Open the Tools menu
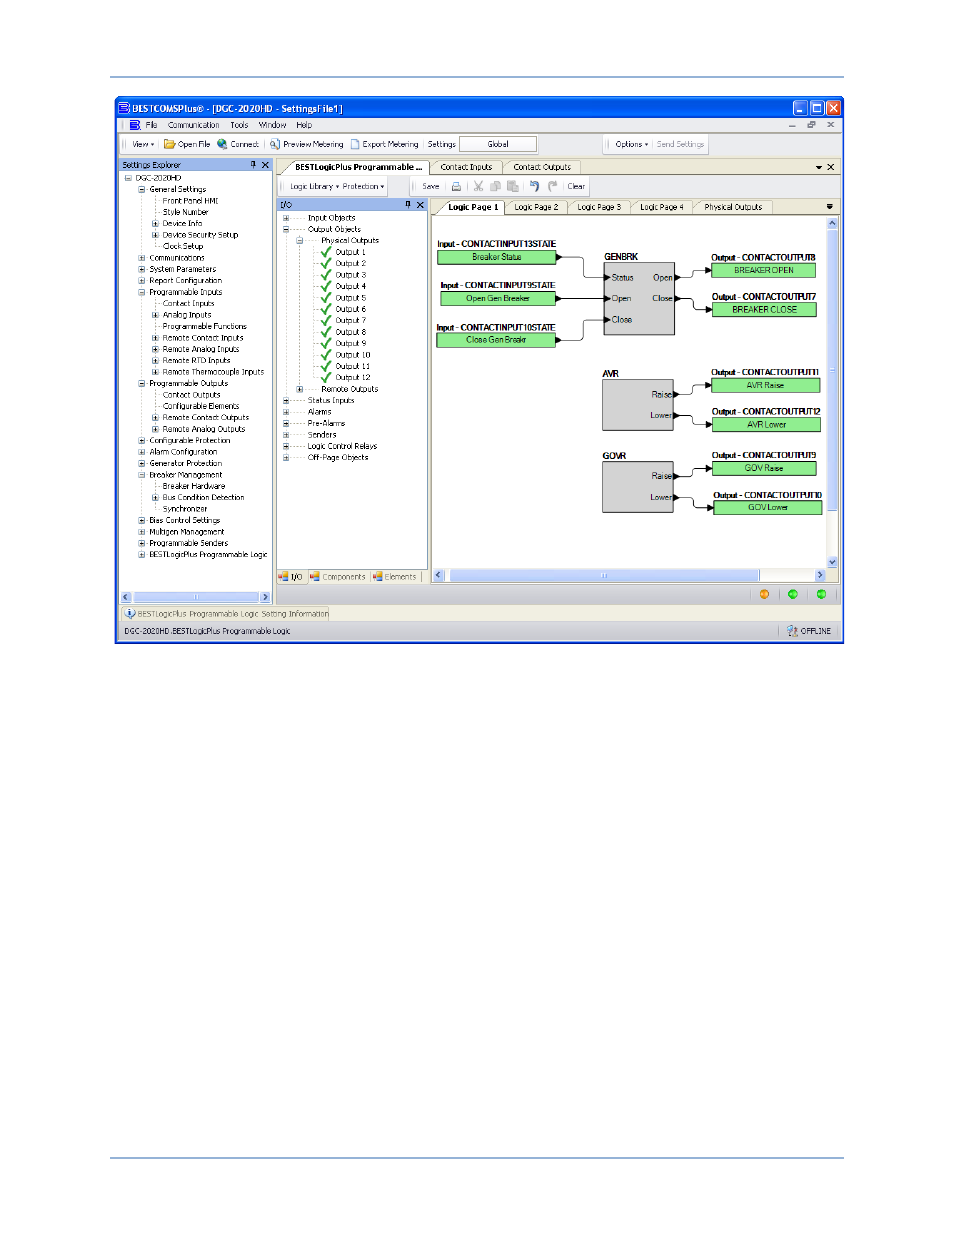Viewport: 954px width, 1235px height. pos(239,125)
